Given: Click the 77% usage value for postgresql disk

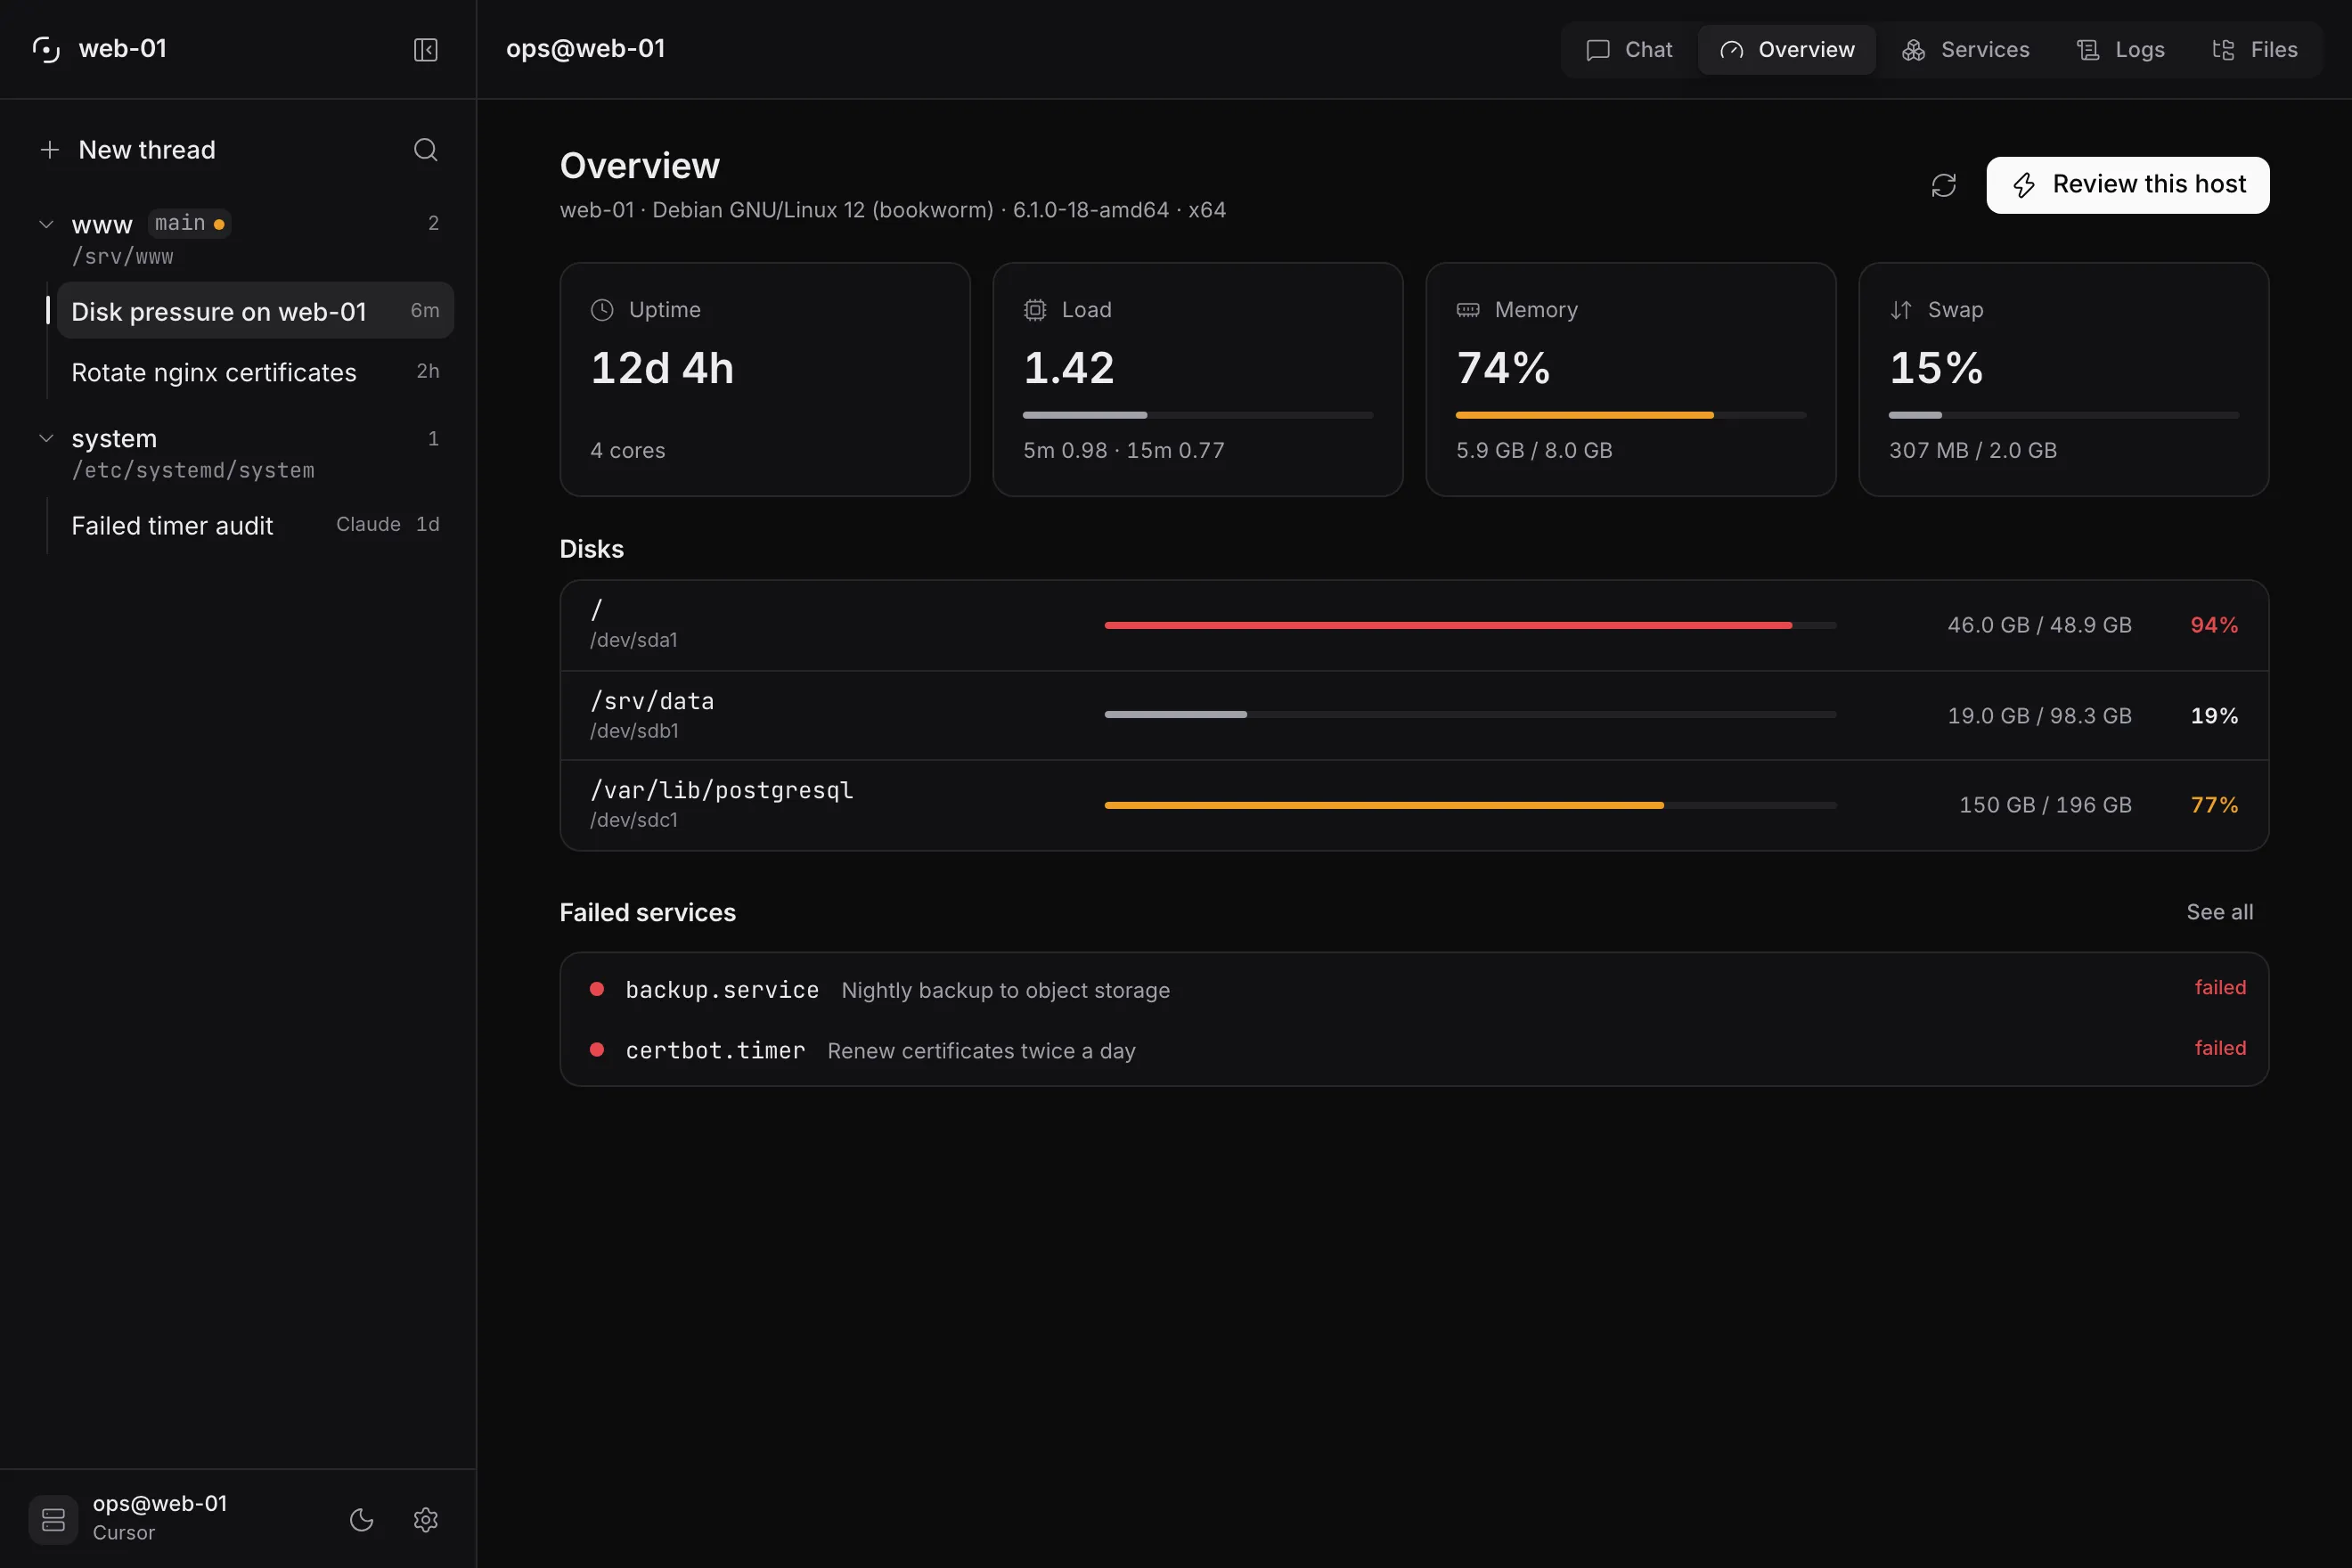Looking at the screenshot, I should click(2214, 805).
